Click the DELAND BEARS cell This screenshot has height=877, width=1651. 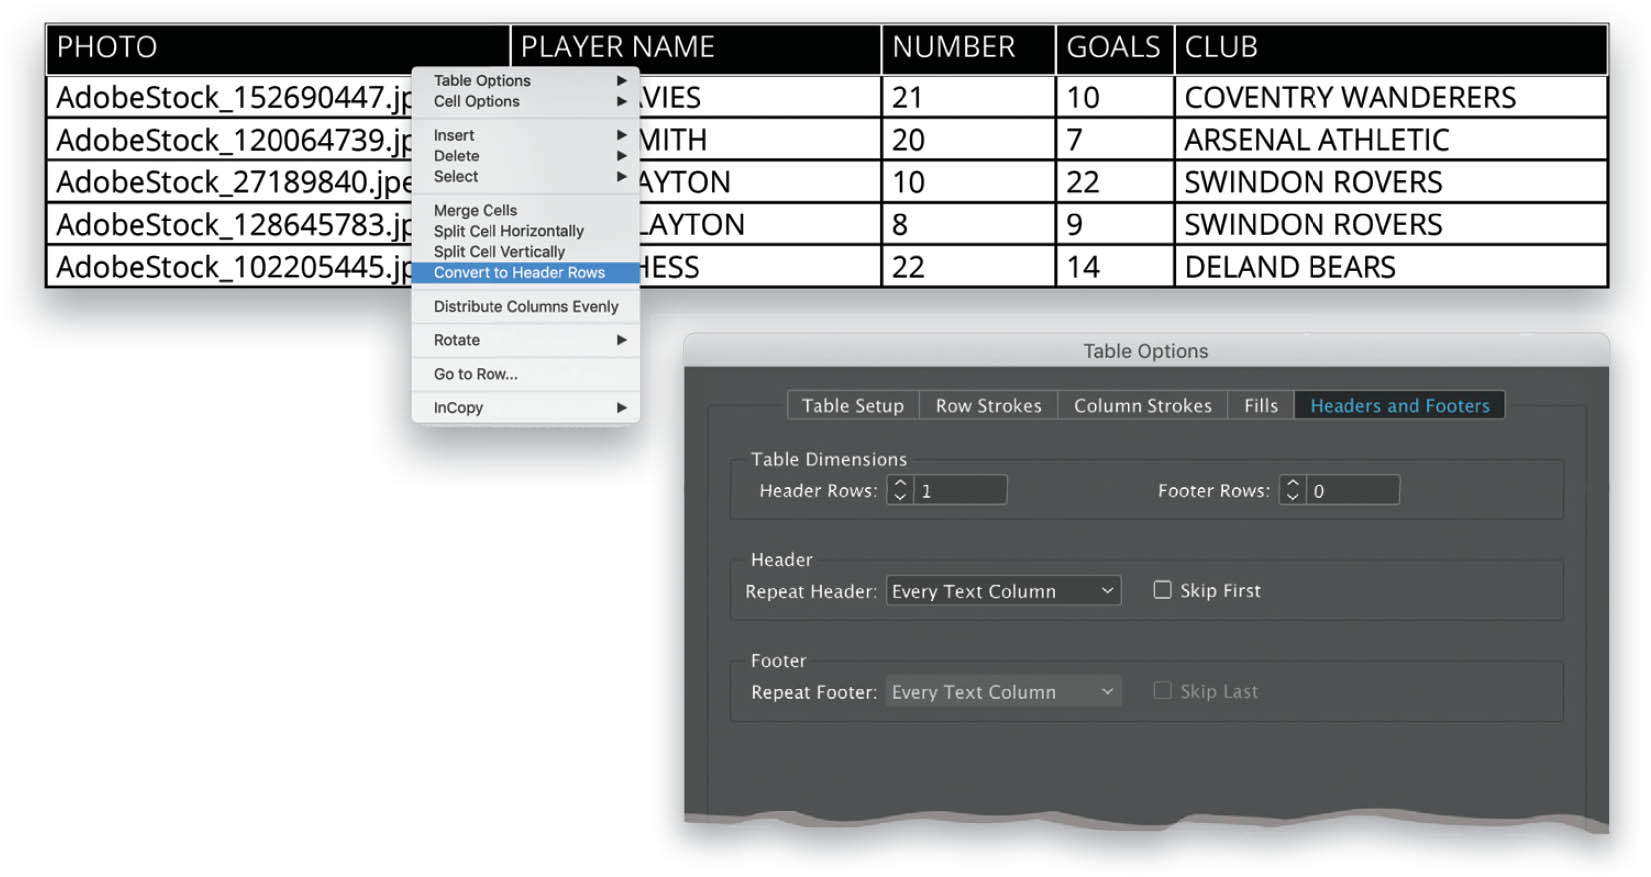pos(1391,267)
